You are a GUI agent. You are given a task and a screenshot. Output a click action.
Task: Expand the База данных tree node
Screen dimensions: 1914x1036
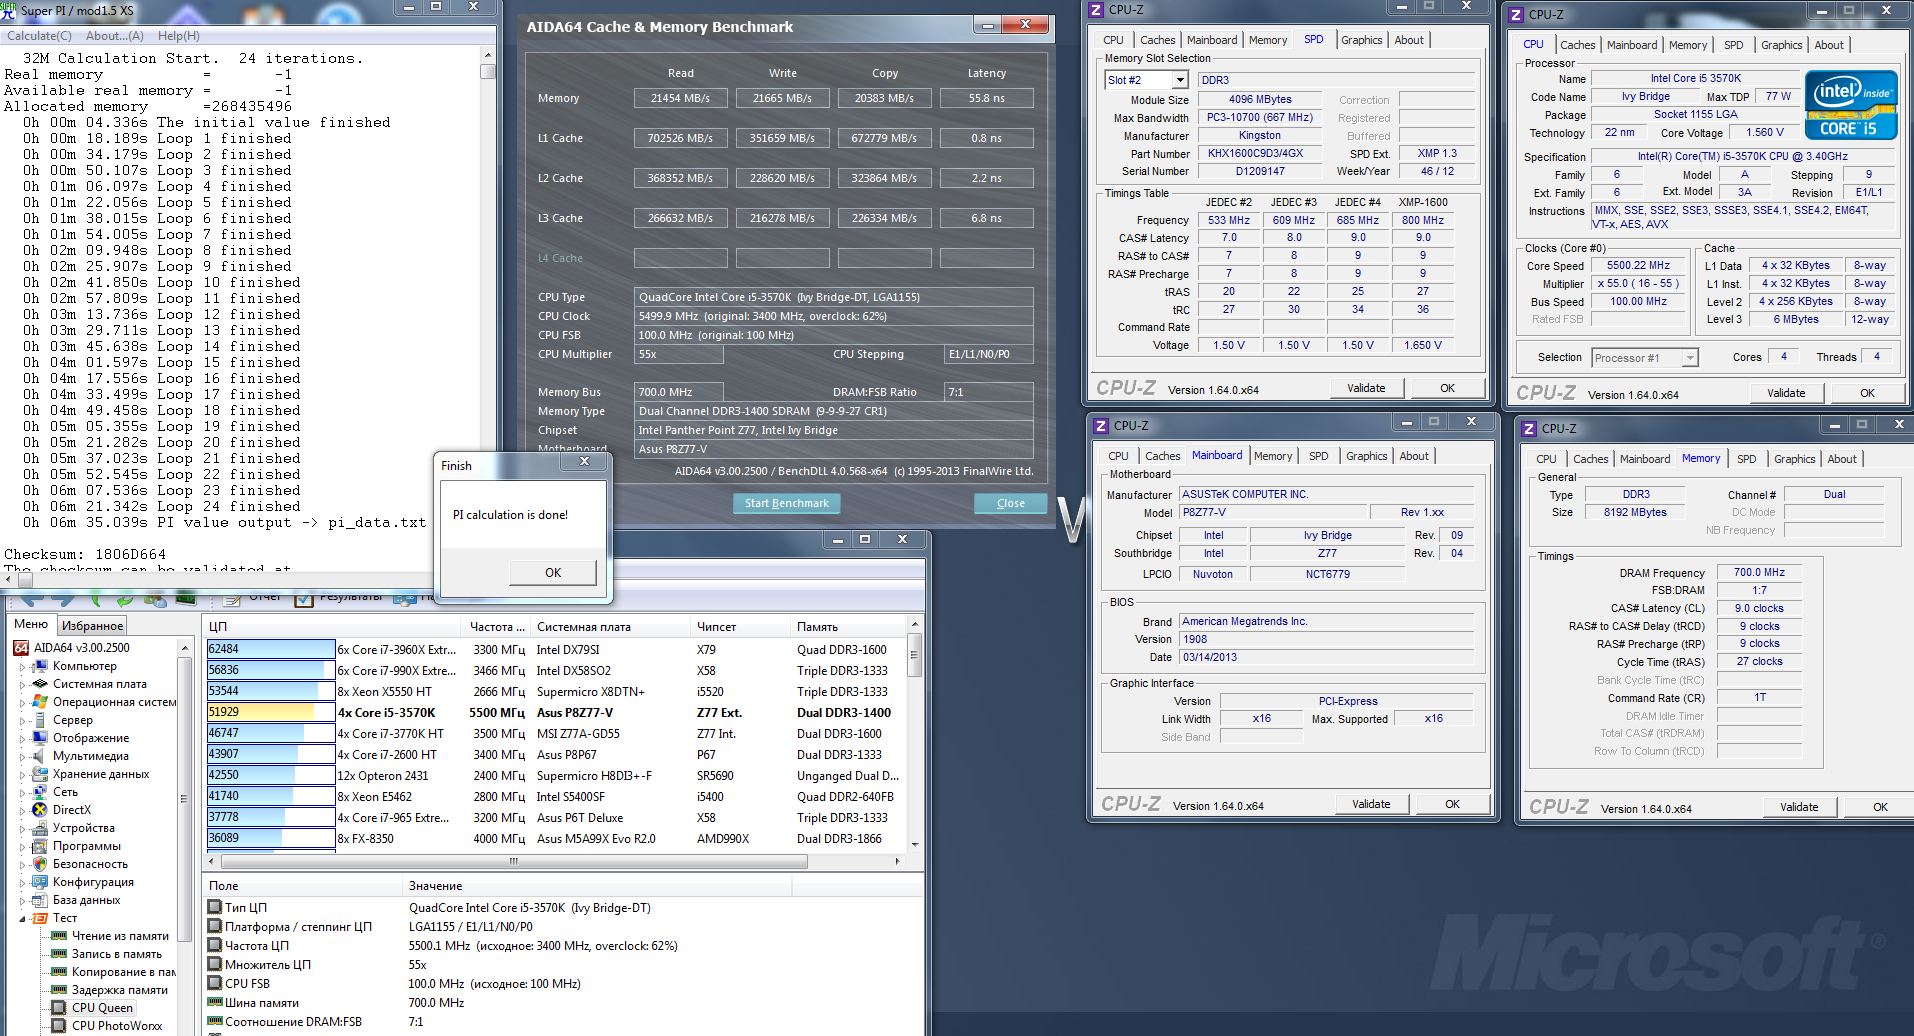[x=22, y=901]
